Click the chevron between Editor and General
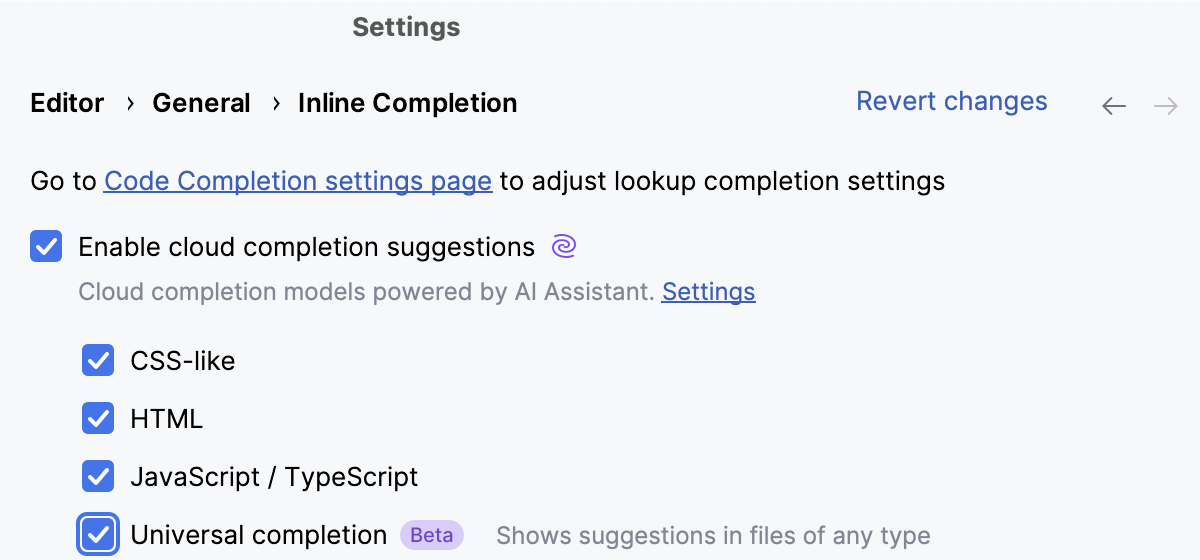1200x560 pixels. 130,103
